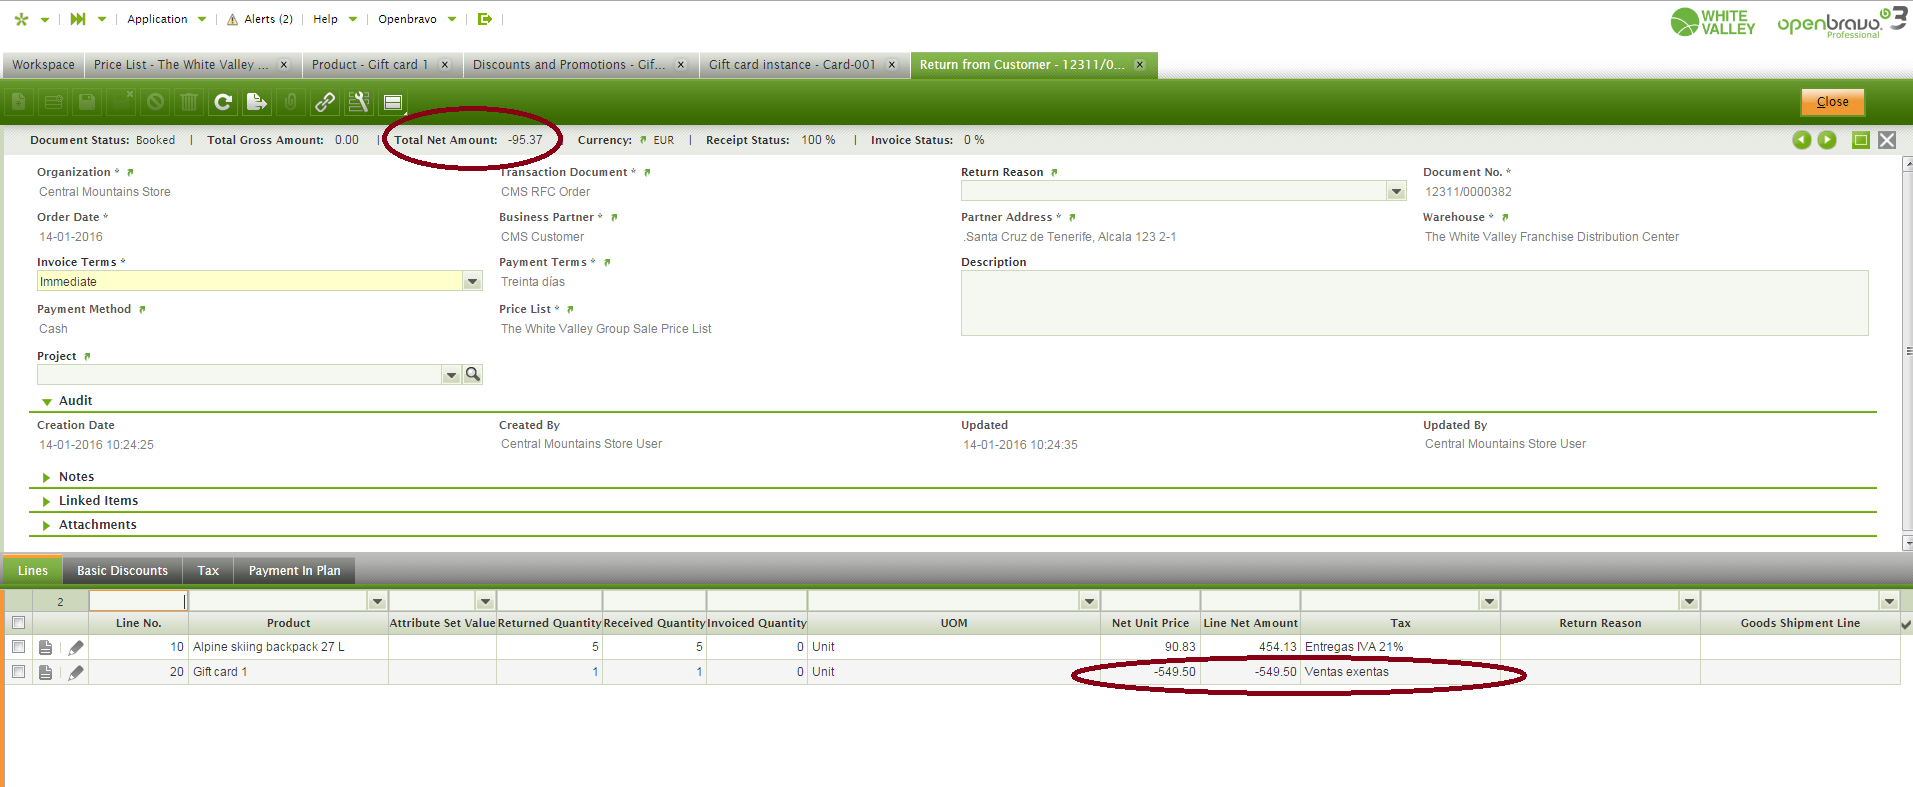Select the Alpine skiing backpack line checkbox

(18, 647)
